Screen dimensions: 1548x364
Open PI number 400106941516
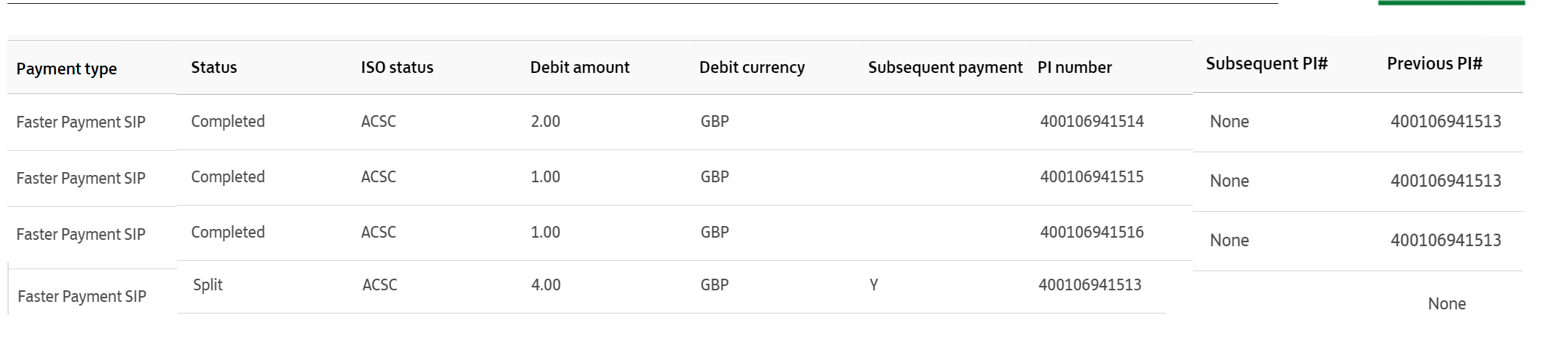pos(1092,232)
